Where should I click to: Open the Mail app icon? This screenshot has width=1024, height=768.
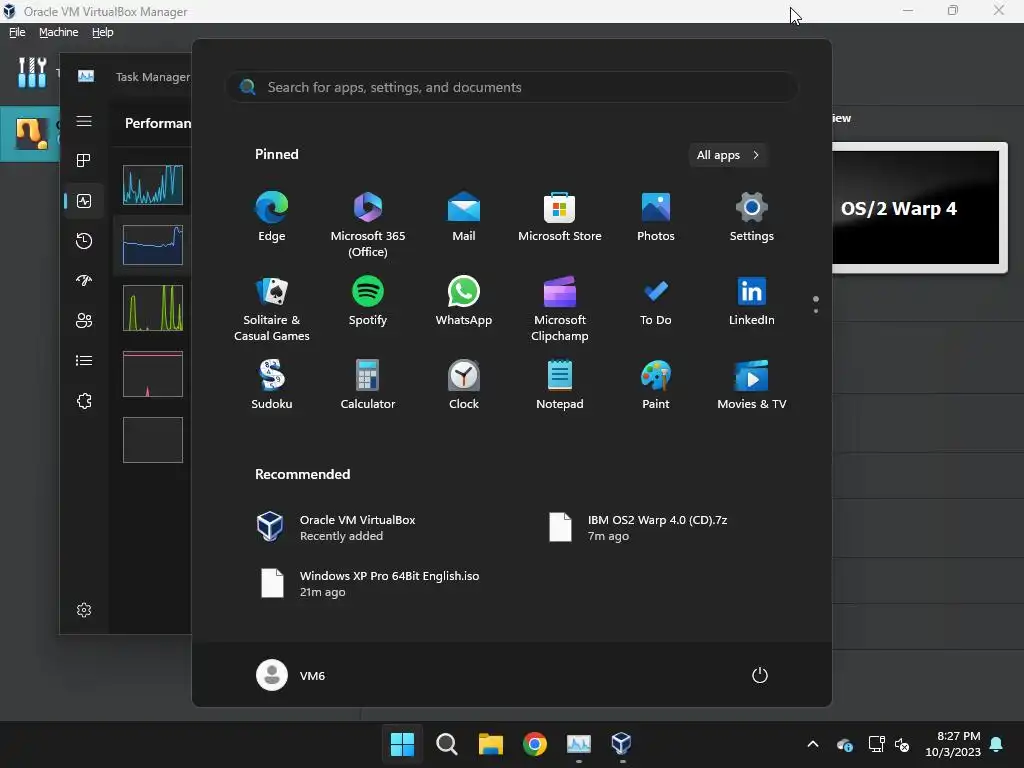[464, 217]
